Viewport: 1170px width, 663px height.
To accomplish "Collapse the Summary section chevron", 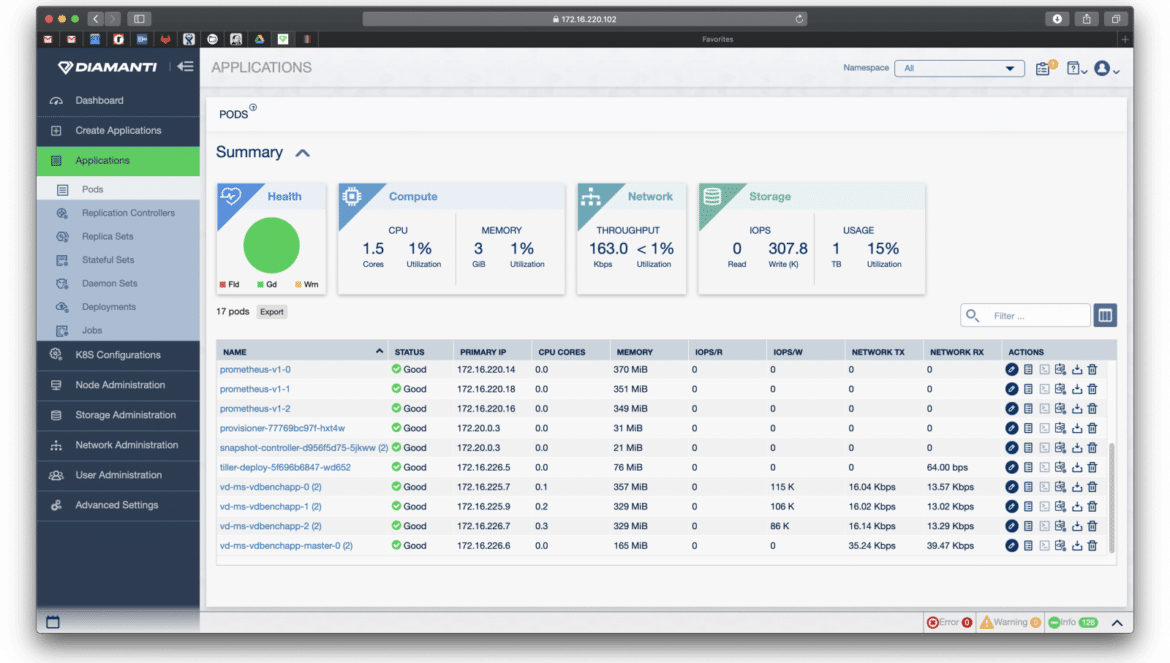I will pos(302,153).
